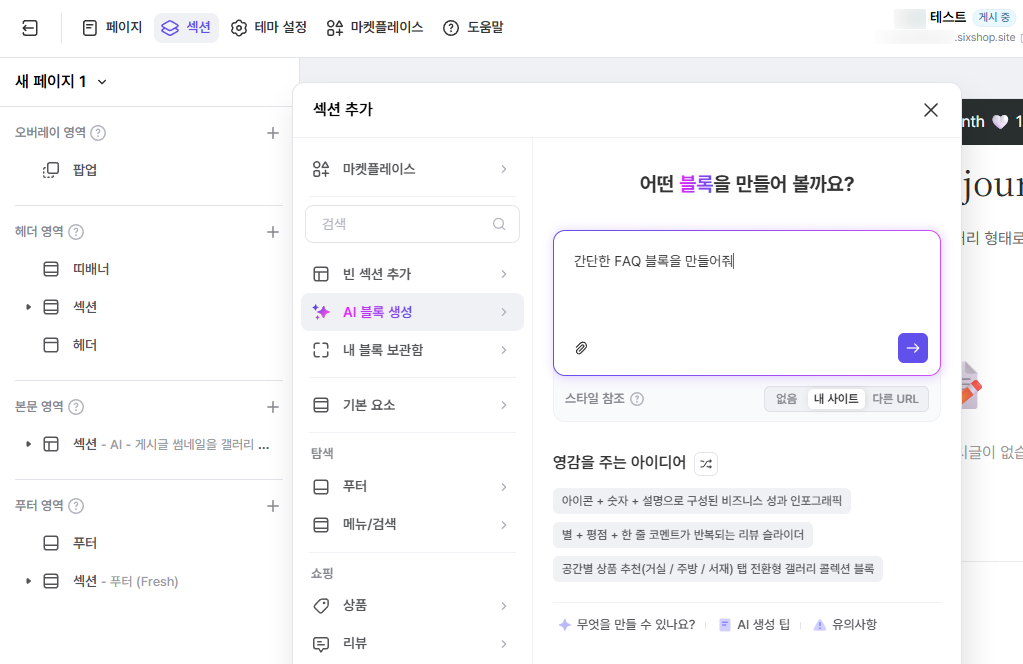Open 유의사항 link
Viewport: 1023px width, 664px height.
click(x=846, y=625)
